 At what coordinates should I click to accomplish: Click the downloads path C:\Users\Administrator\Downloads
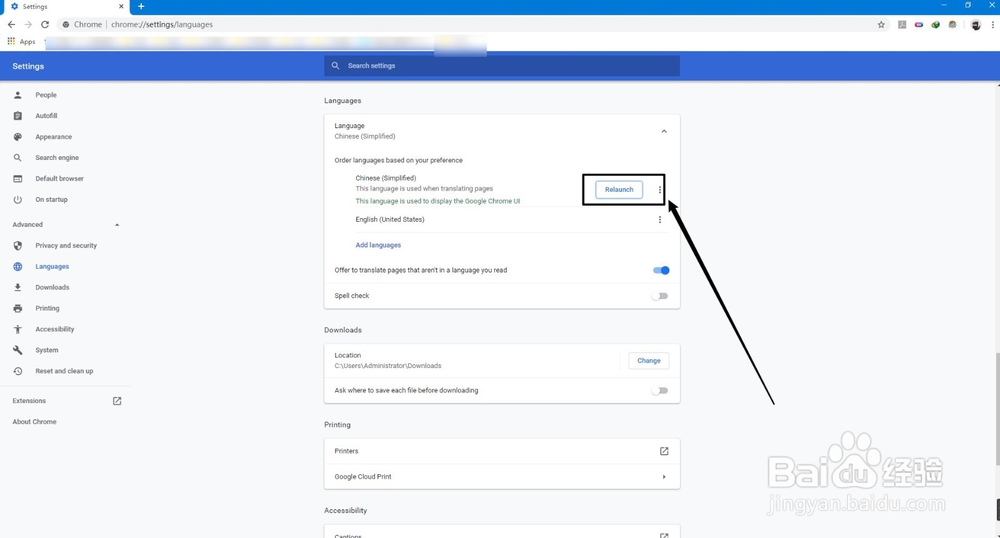tap(388, 366)
